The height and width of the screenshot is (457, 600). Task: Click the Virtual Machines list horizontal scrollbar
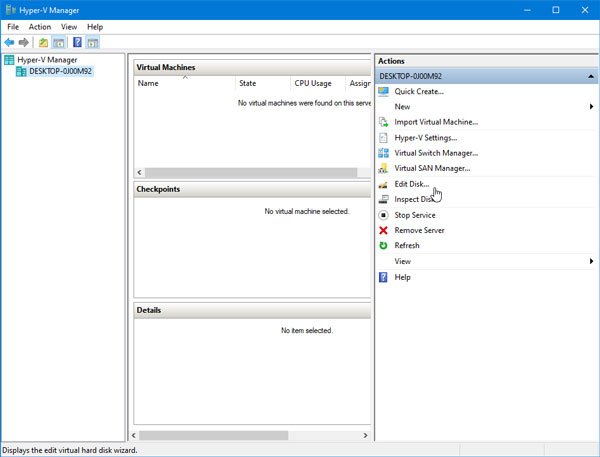tap(253, 173)
